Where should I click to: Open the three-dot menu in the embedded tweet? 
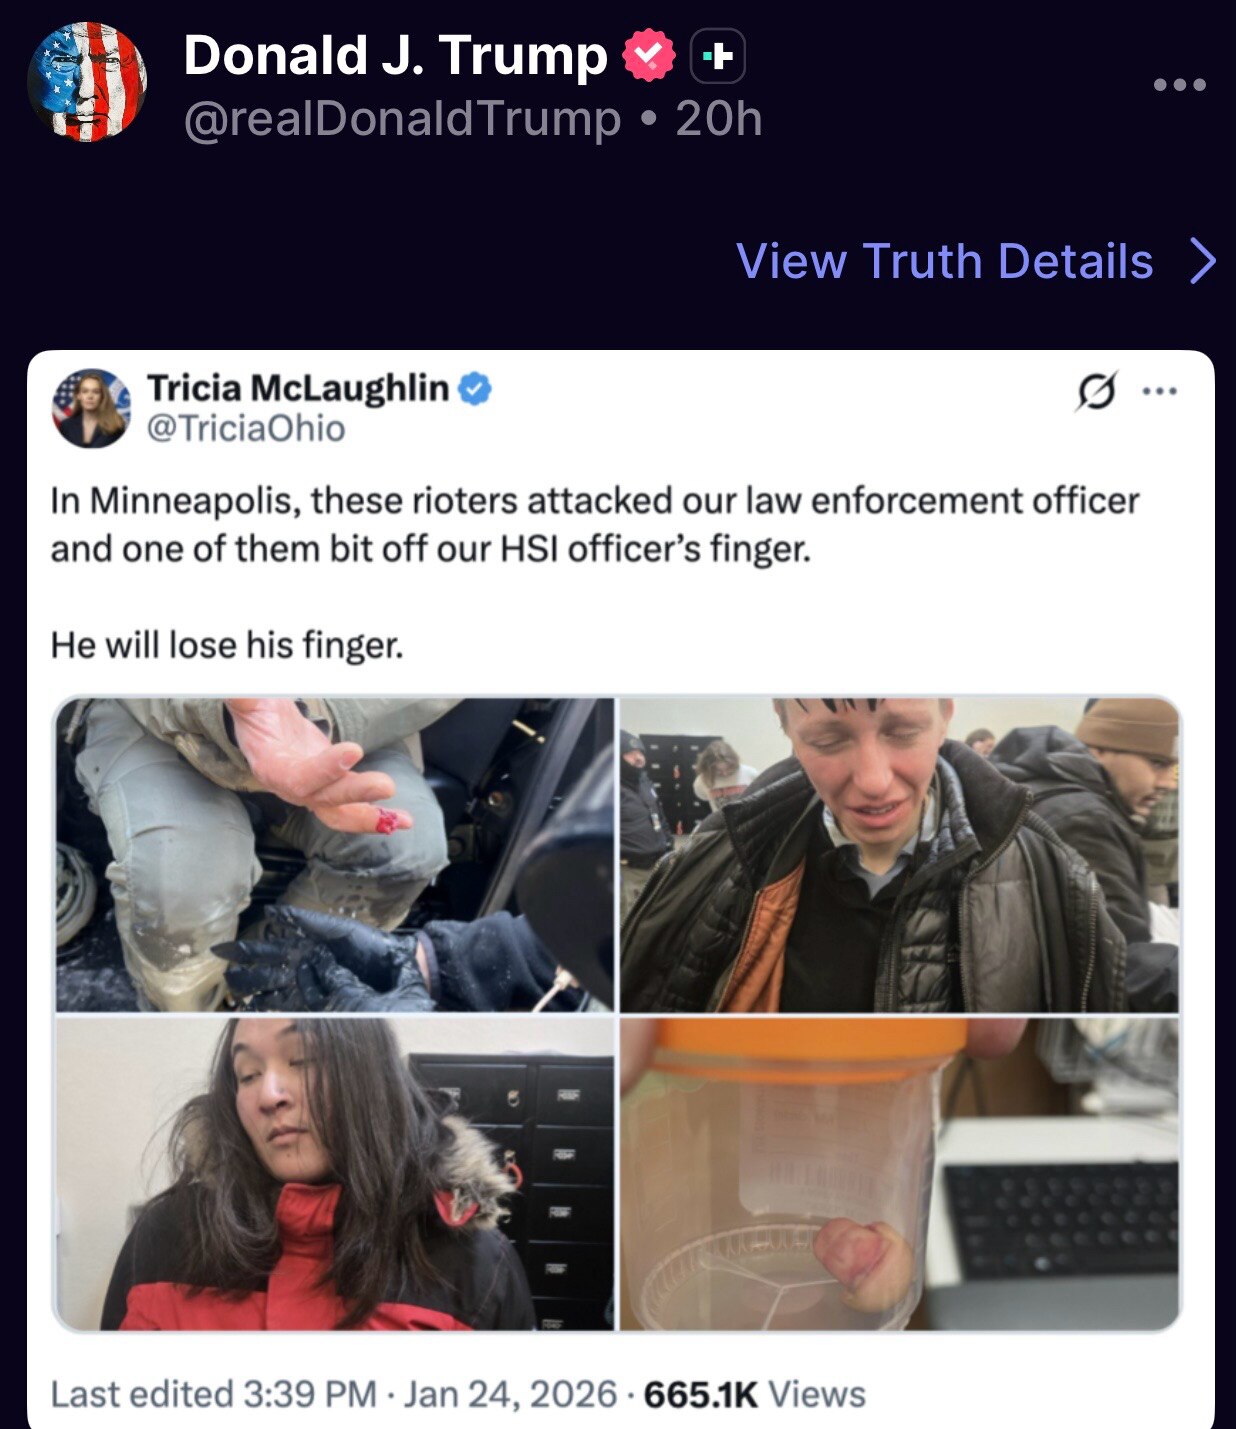tap(1159, 391)
